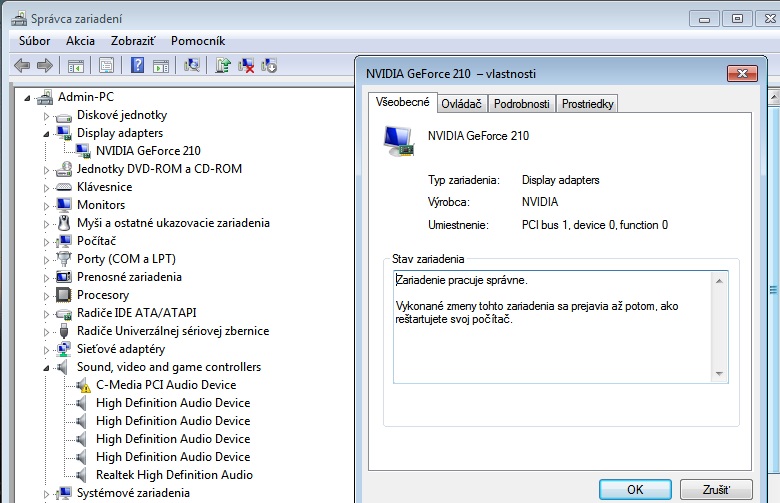Click the disable device down-arrow icon

269,65
